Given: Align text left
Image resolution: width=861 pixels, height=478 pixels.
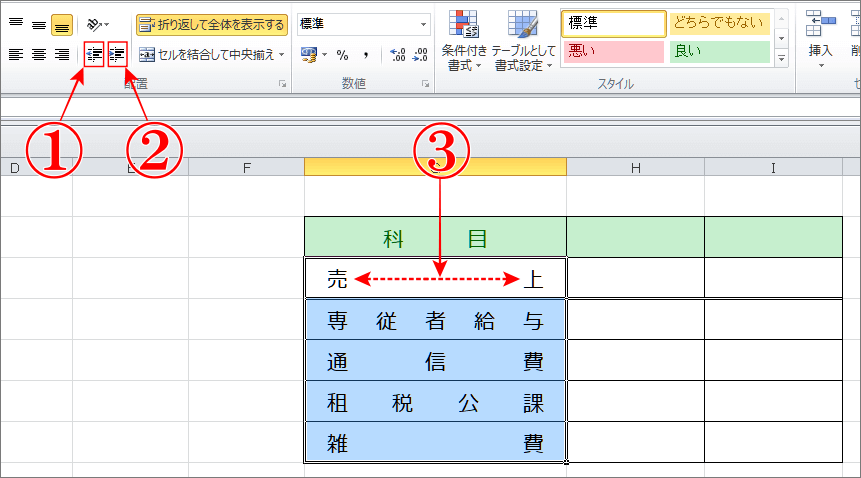Looking at the screenshot, I should [x=16, y=54].
